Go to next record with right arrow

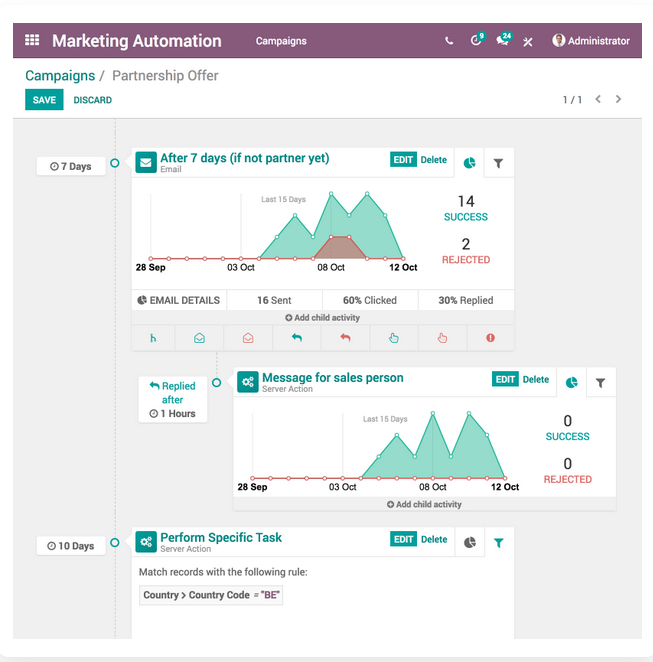click(619, 99)
